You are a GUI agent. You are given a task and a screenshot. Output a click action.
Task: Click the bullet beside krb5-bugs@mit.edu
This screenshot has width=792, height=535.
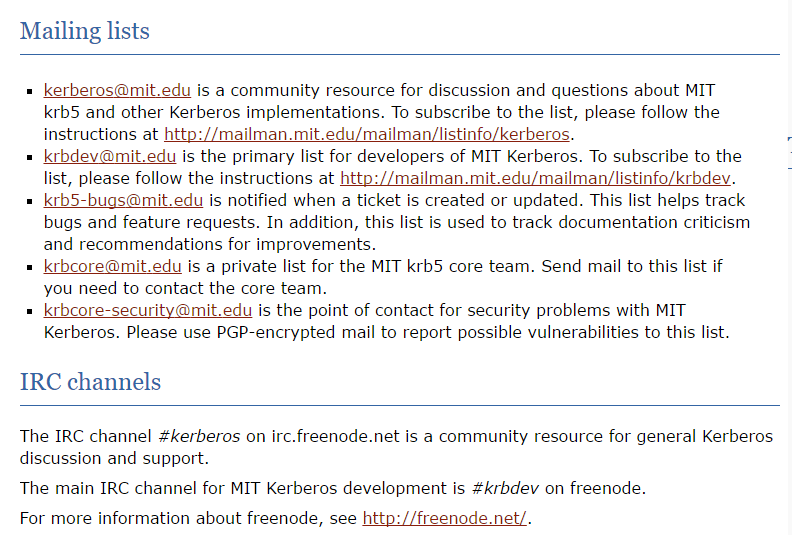click(30, 202)
